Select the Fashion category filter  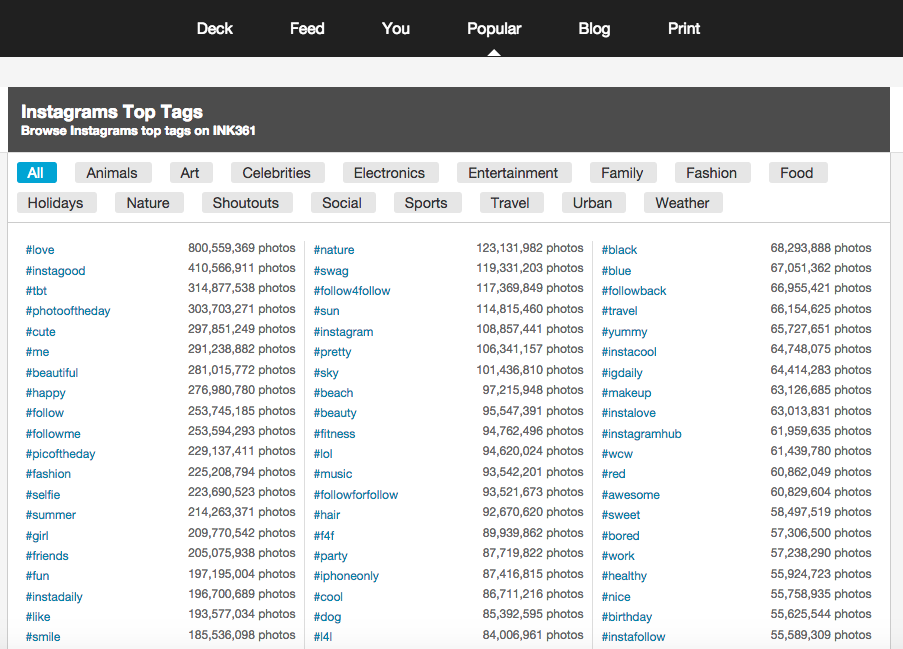click(712, 173)
